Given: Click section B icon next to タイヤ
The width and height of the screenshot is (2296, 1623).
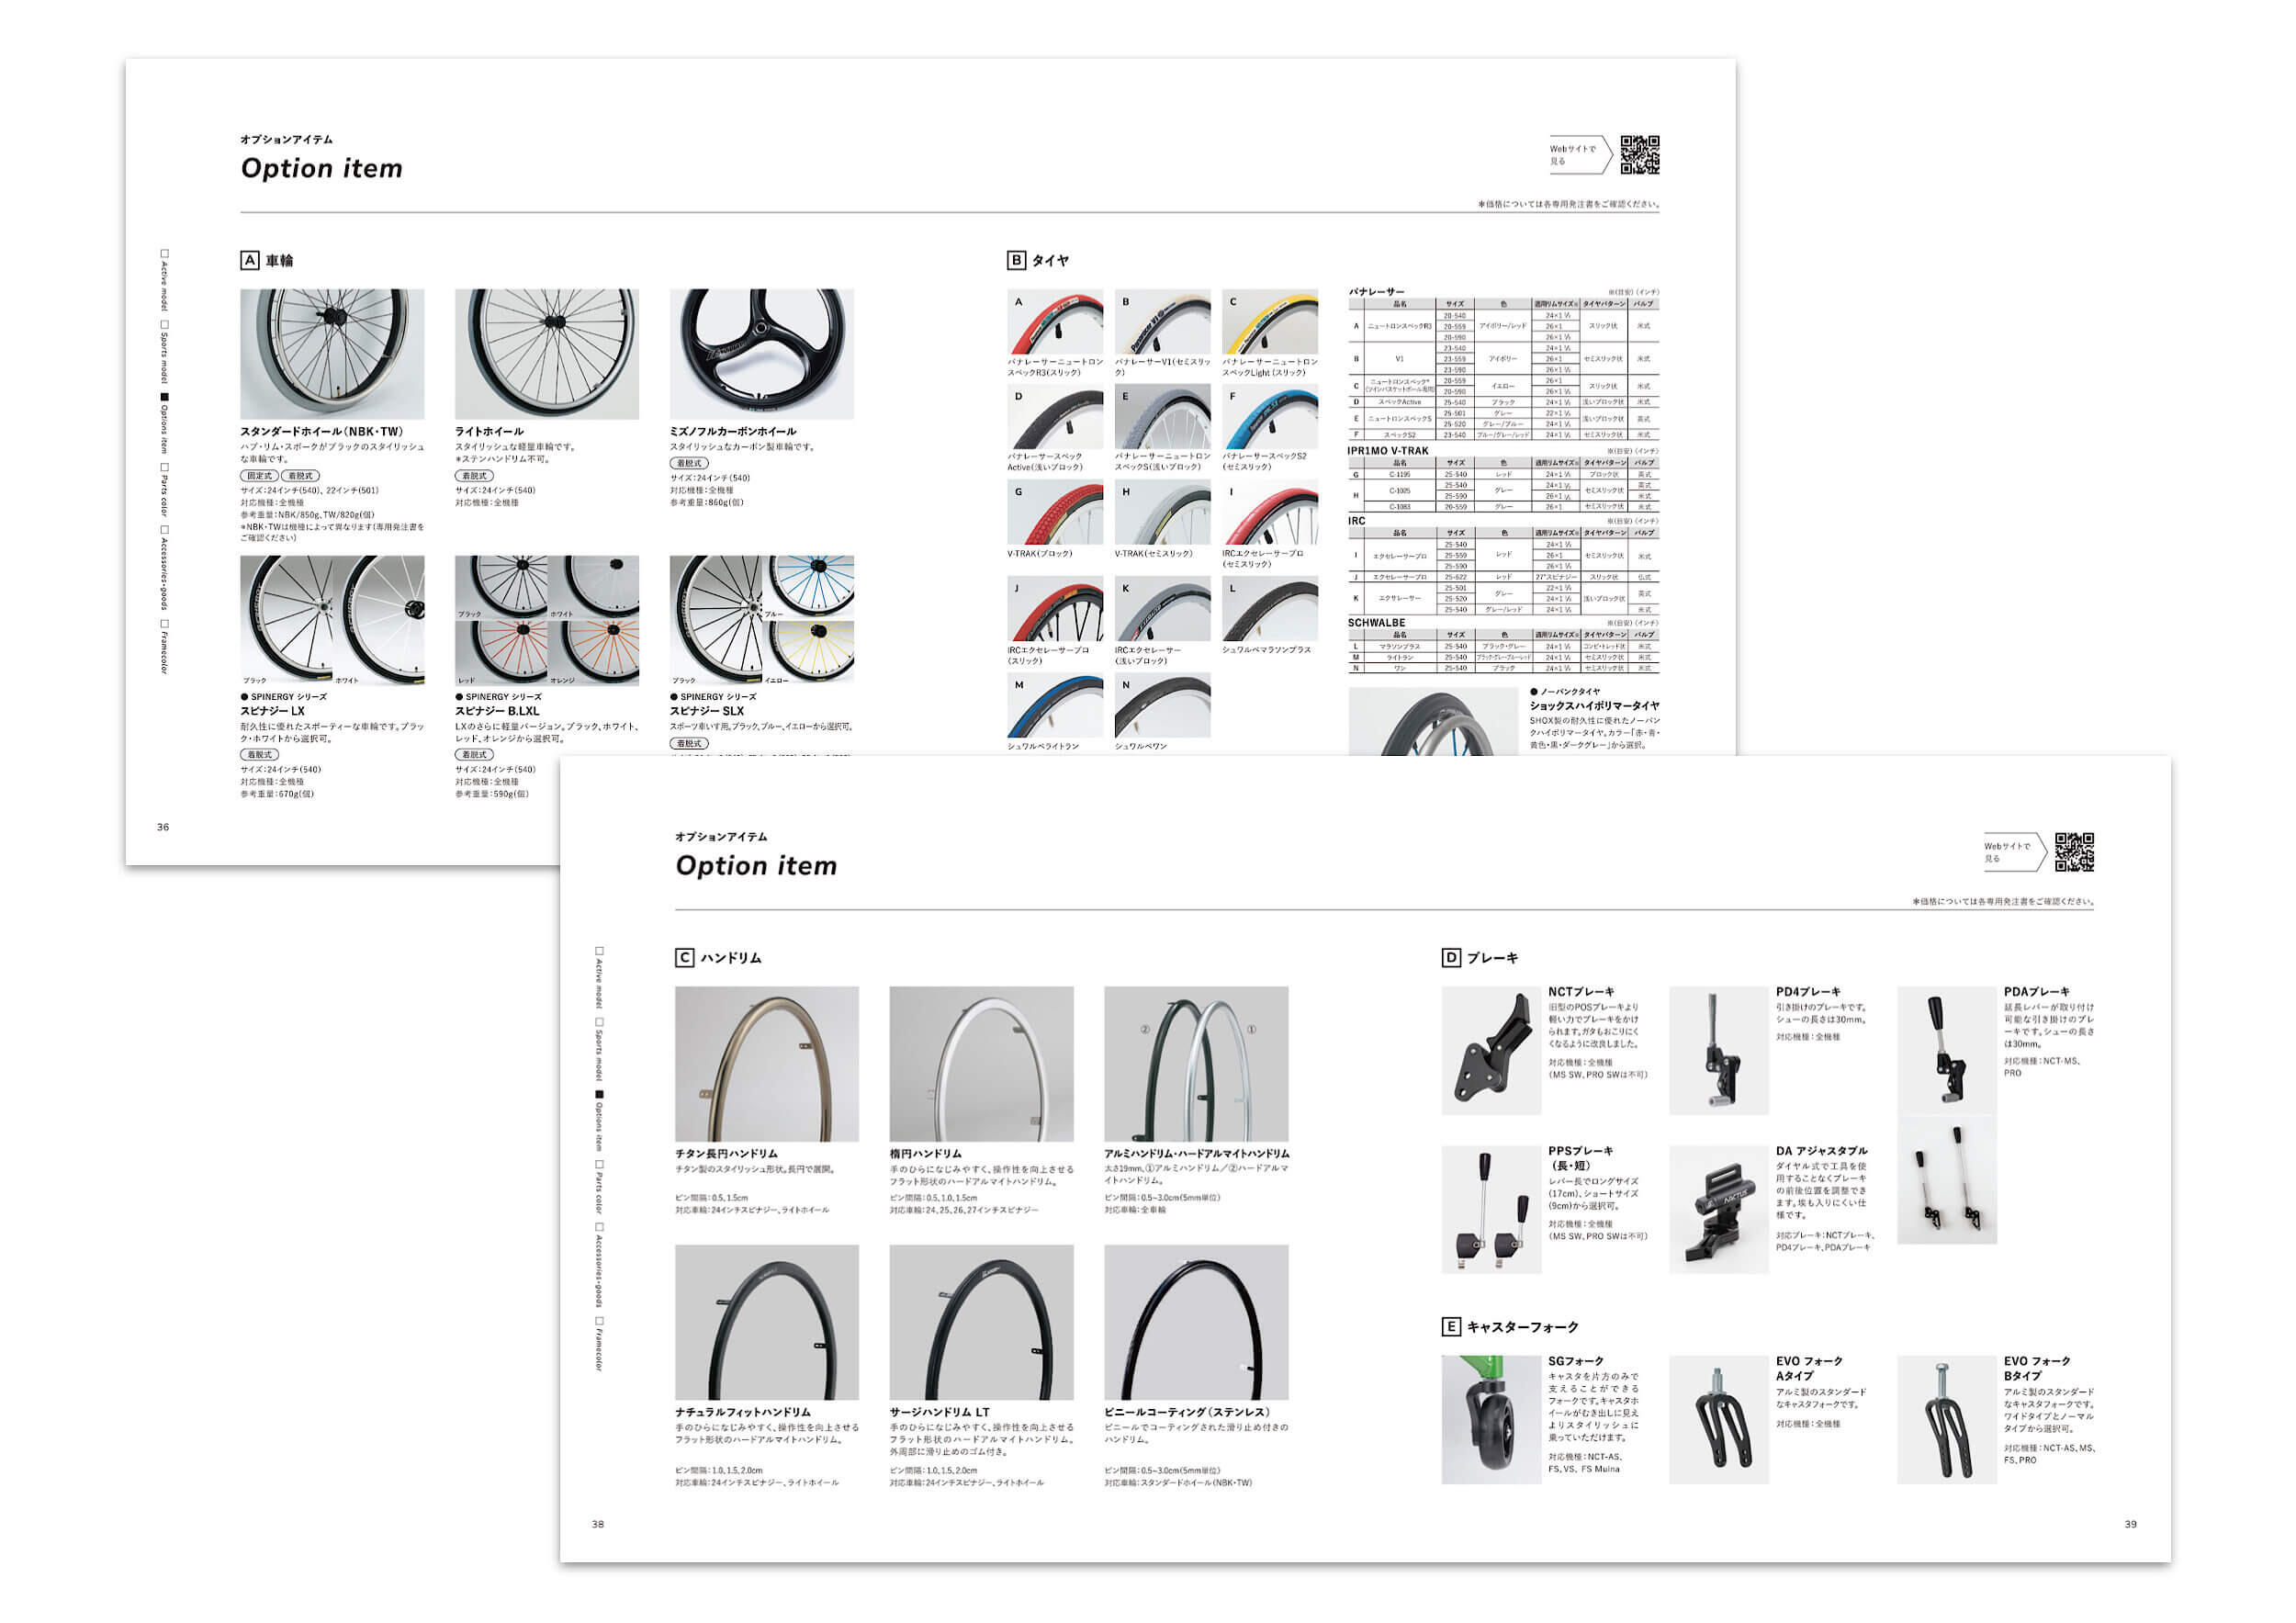Looking at the screenshot, I should click(1016, 261).
